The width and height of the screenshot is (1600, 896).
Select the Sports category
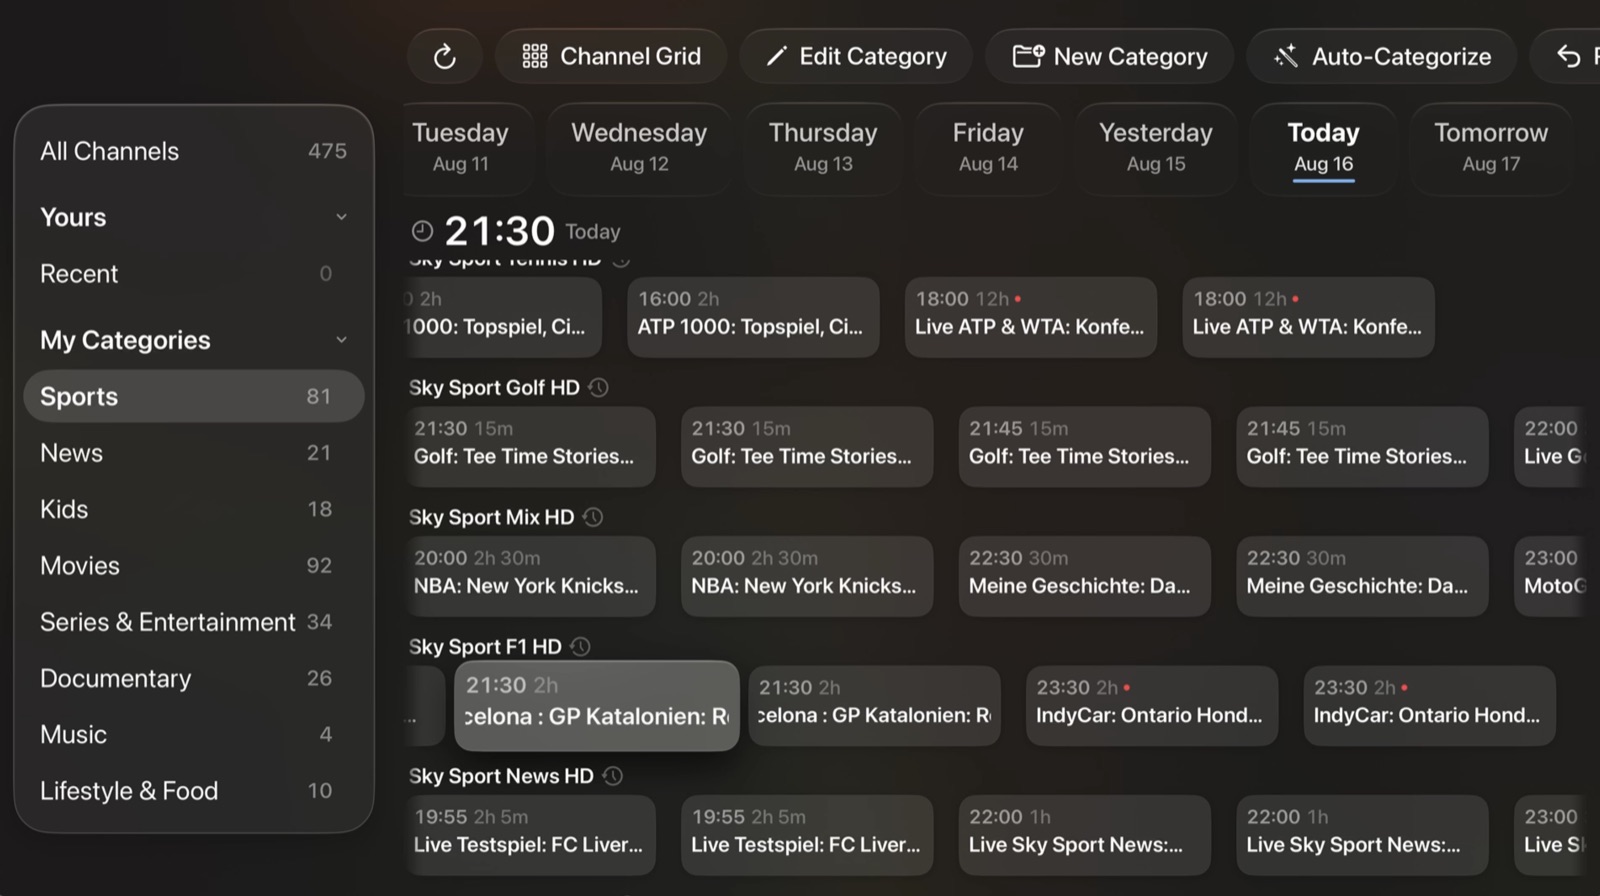pyautogui.click(x=194, y=396)
